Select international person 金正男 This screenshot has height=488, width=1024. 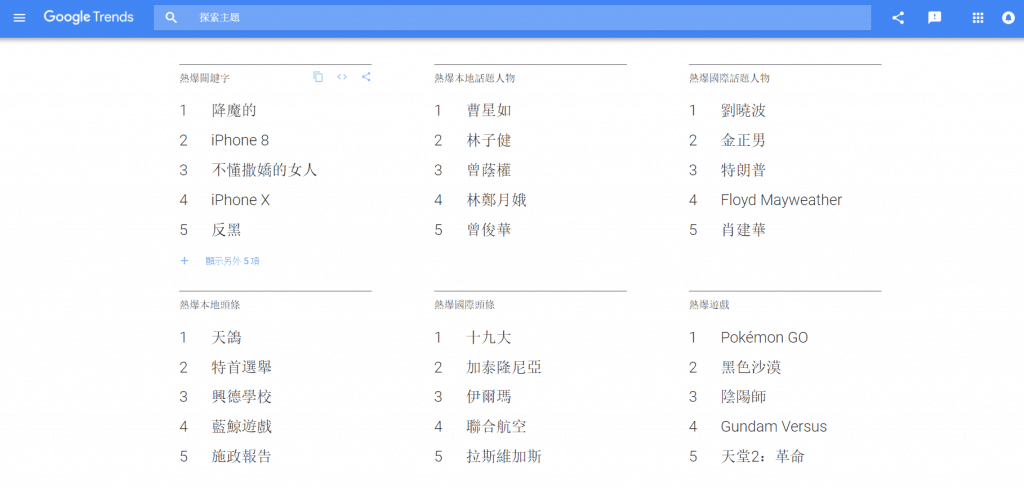pos(743,140)
